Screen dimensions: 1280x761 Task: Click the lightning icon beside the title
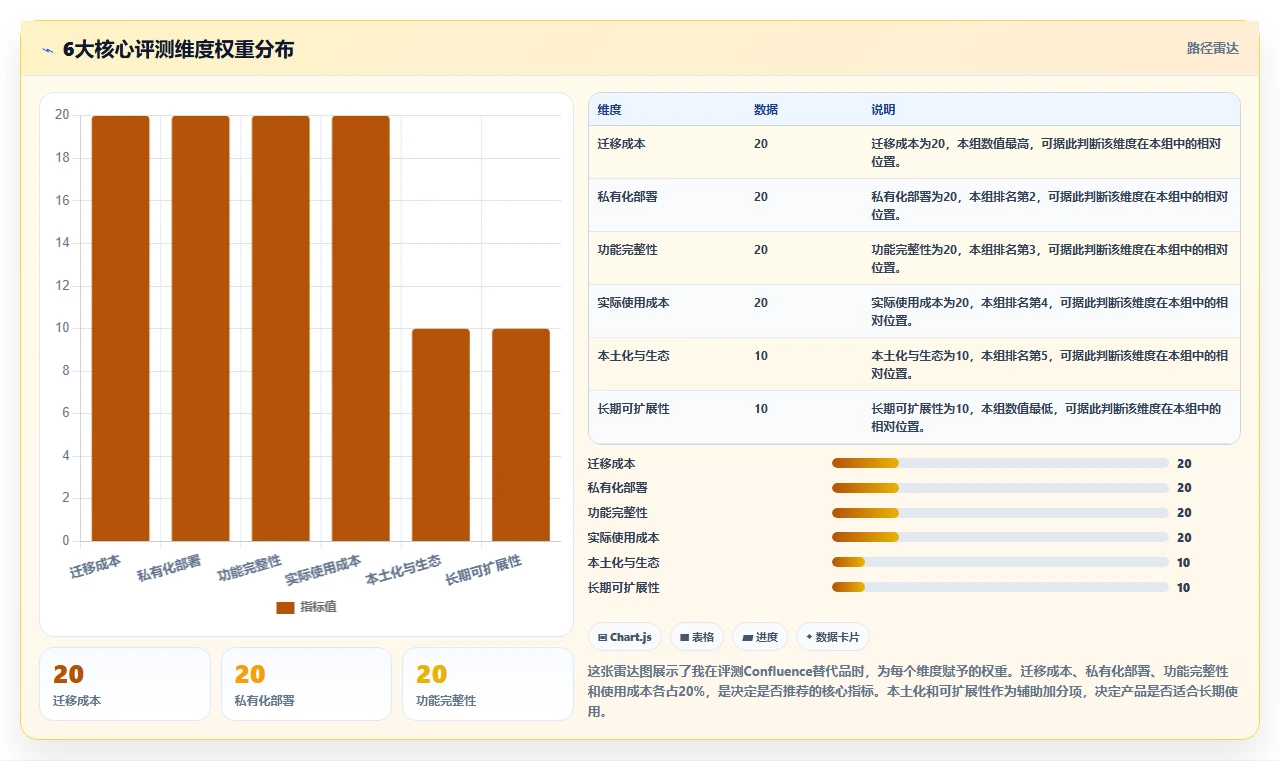(48, 50)
